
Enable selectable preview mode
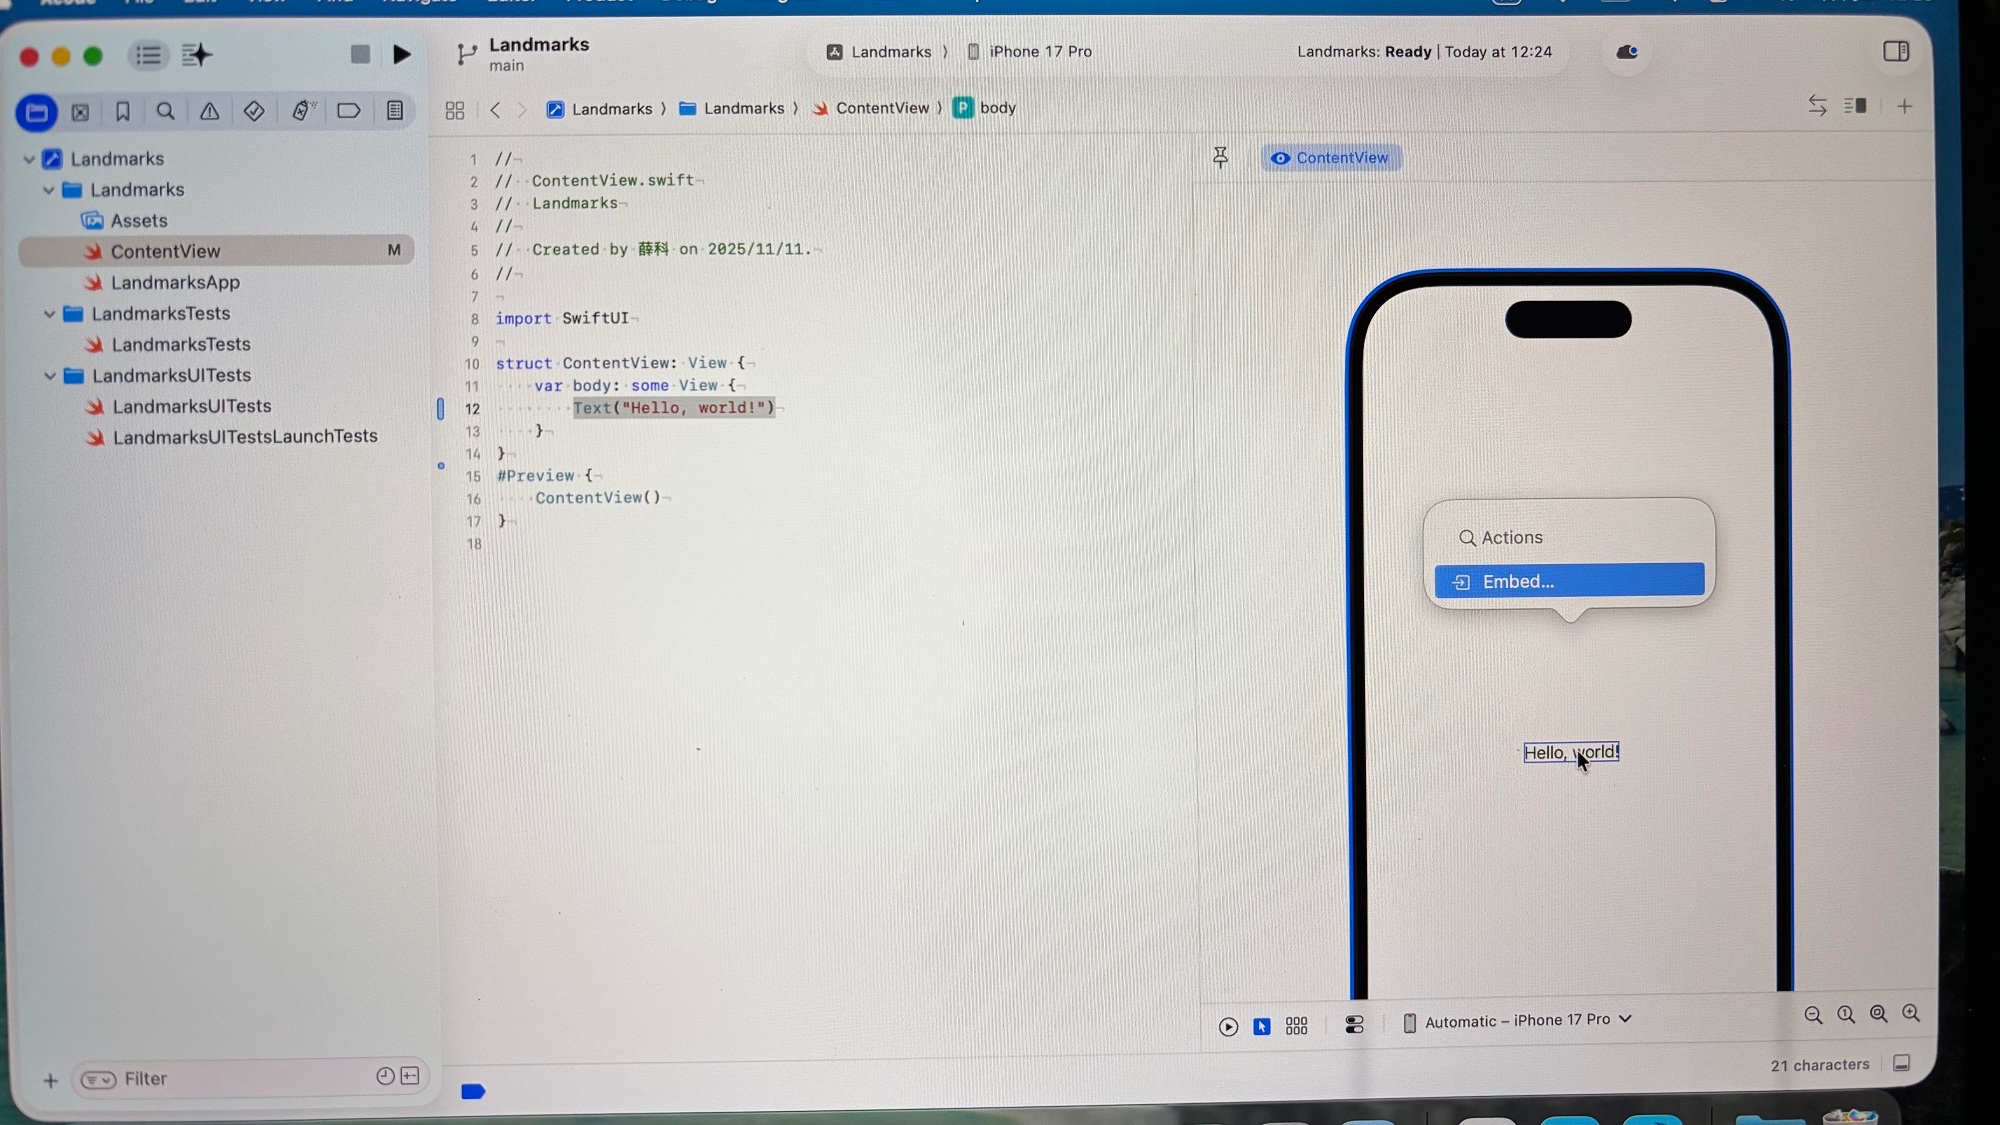point(1262,1026)
